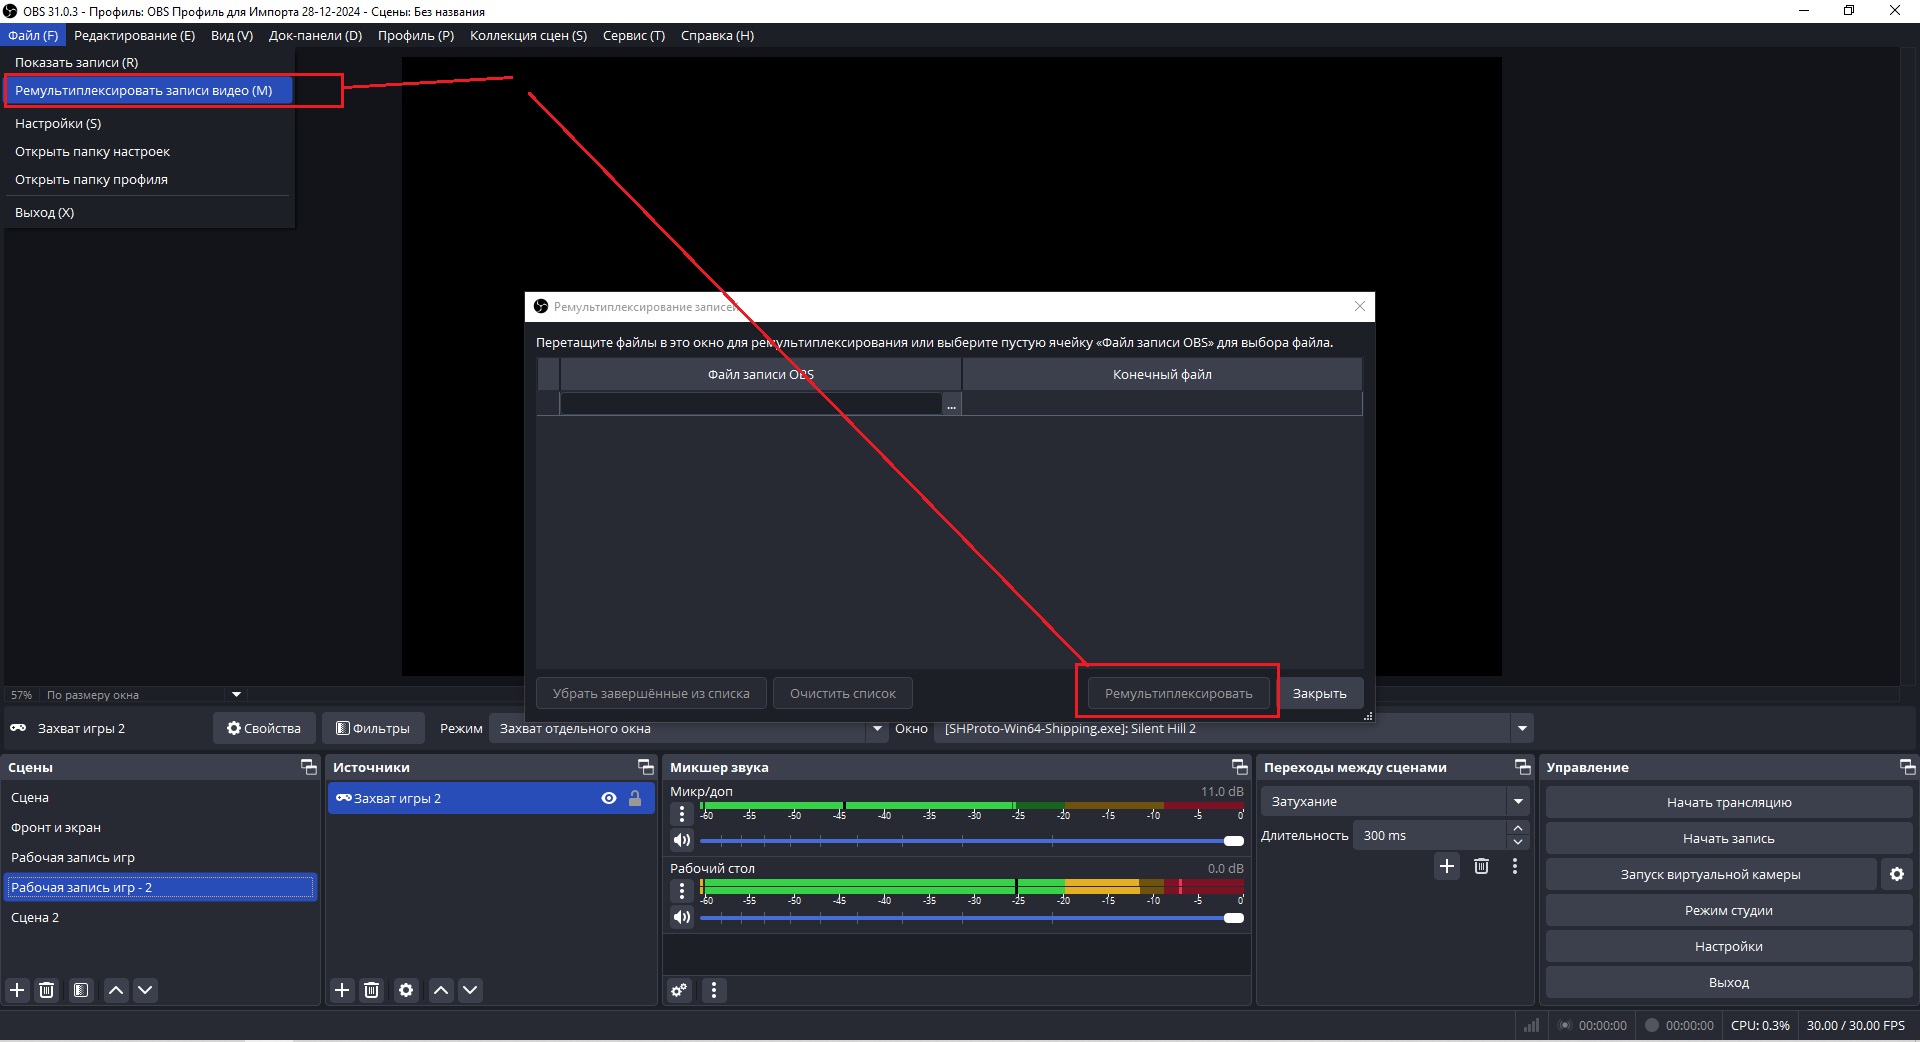1920x1042 pixels.
Task: Open Окно window selection dropdown
Action: pos(1233,729)
